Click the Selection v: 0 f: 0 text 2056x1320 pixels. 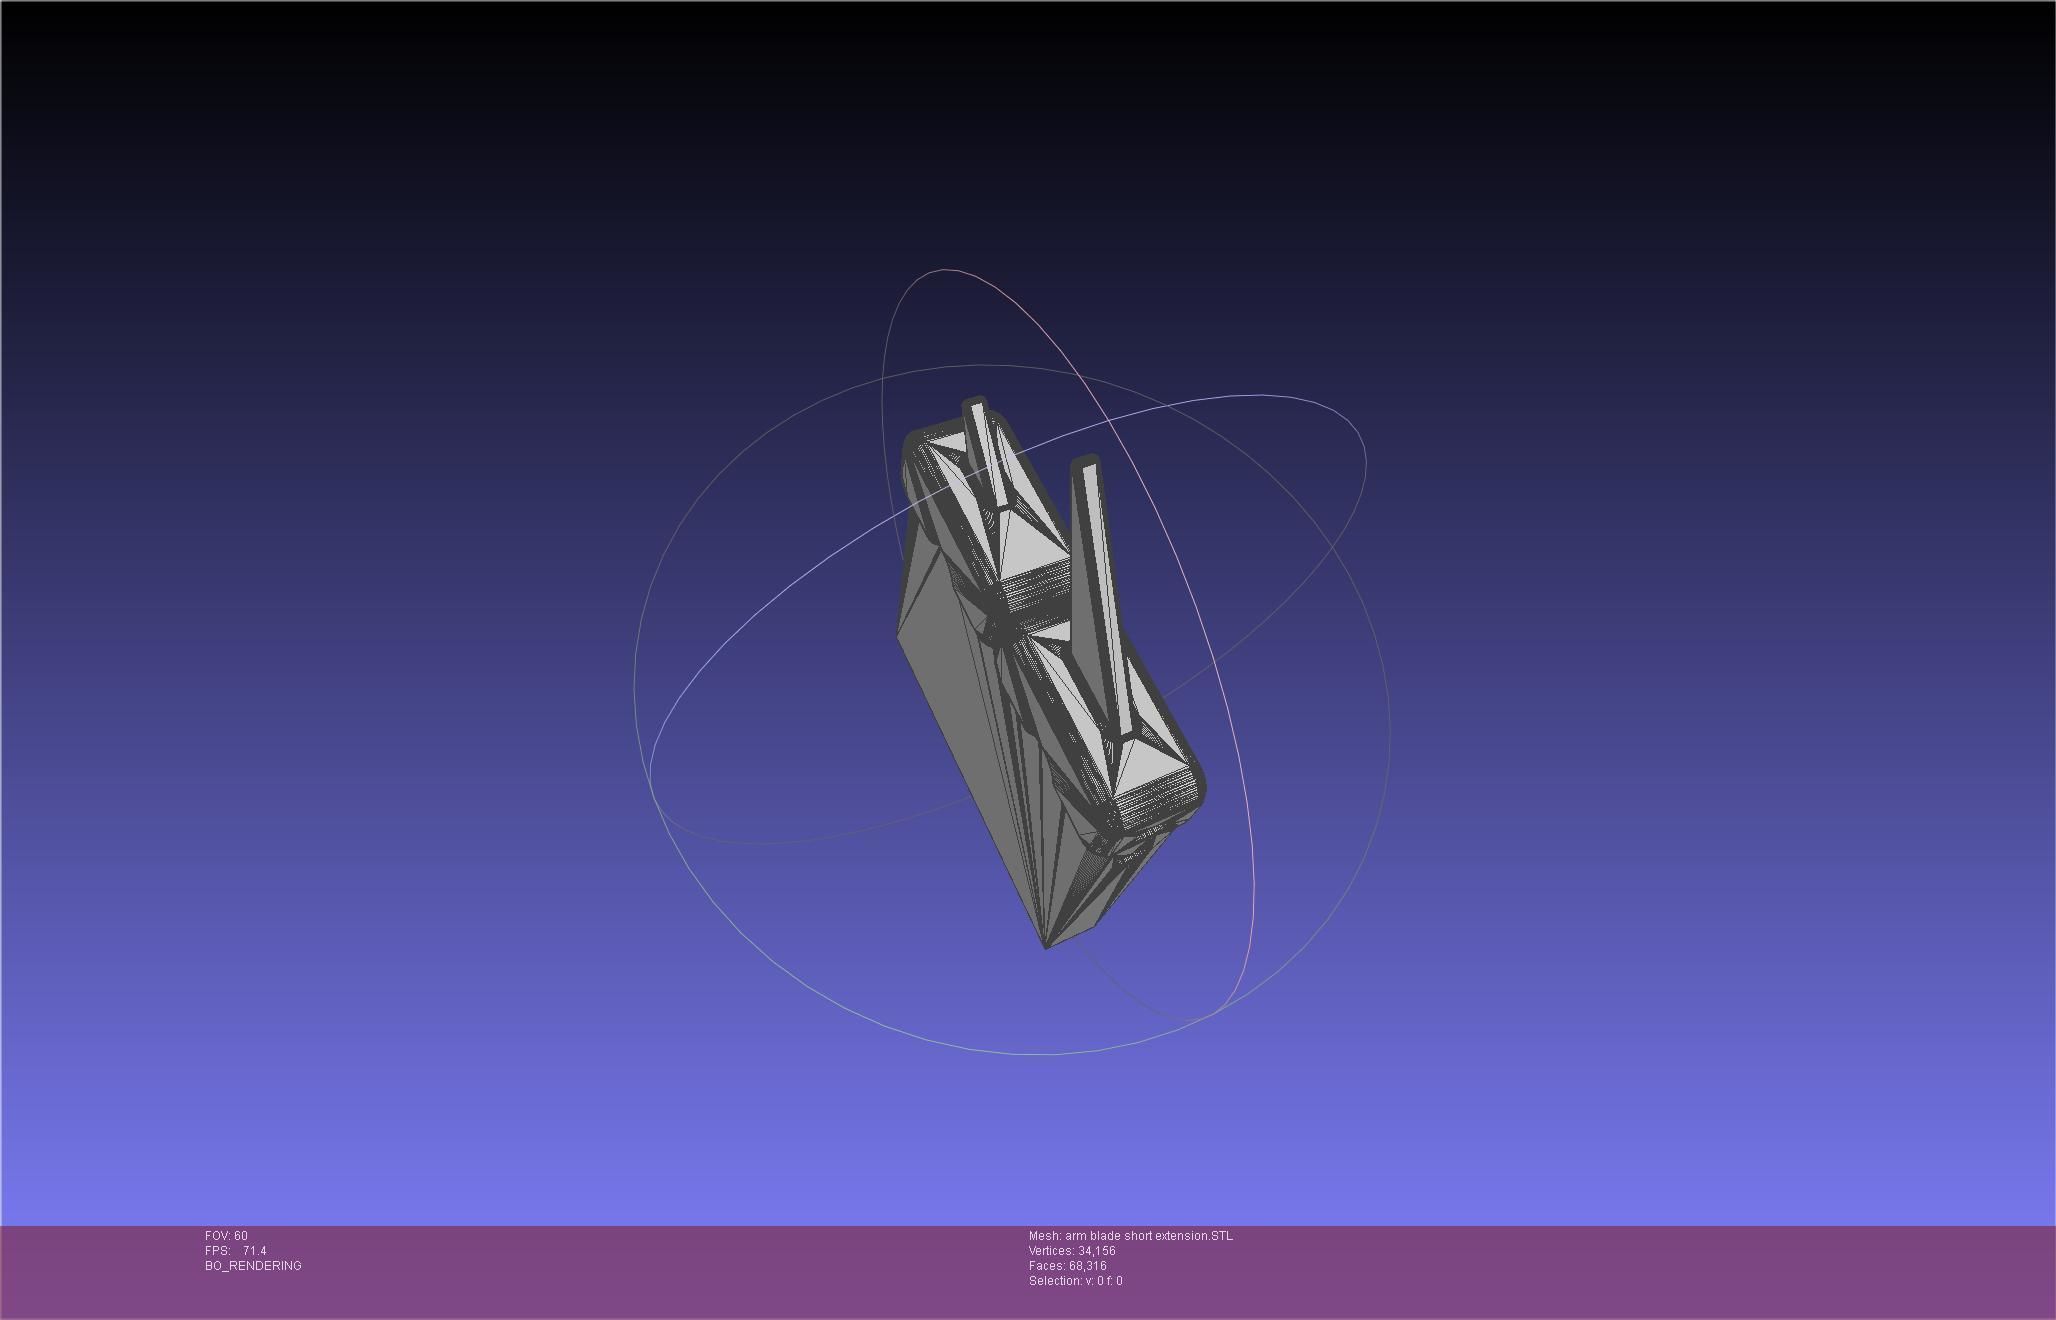[1075, 1281]
